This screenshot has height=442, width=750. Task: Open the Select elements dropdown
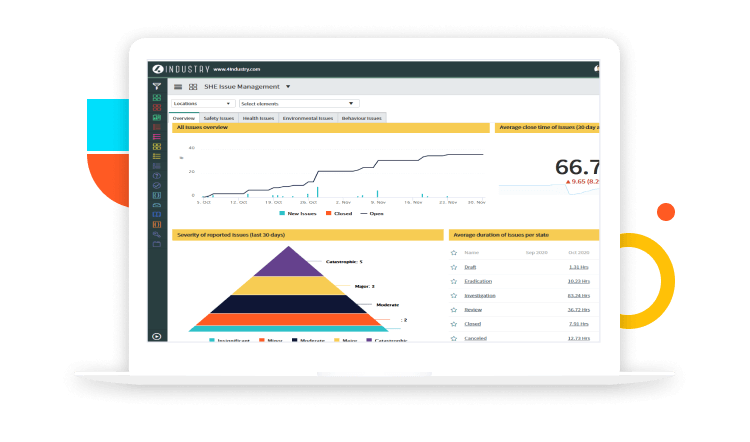299,103
